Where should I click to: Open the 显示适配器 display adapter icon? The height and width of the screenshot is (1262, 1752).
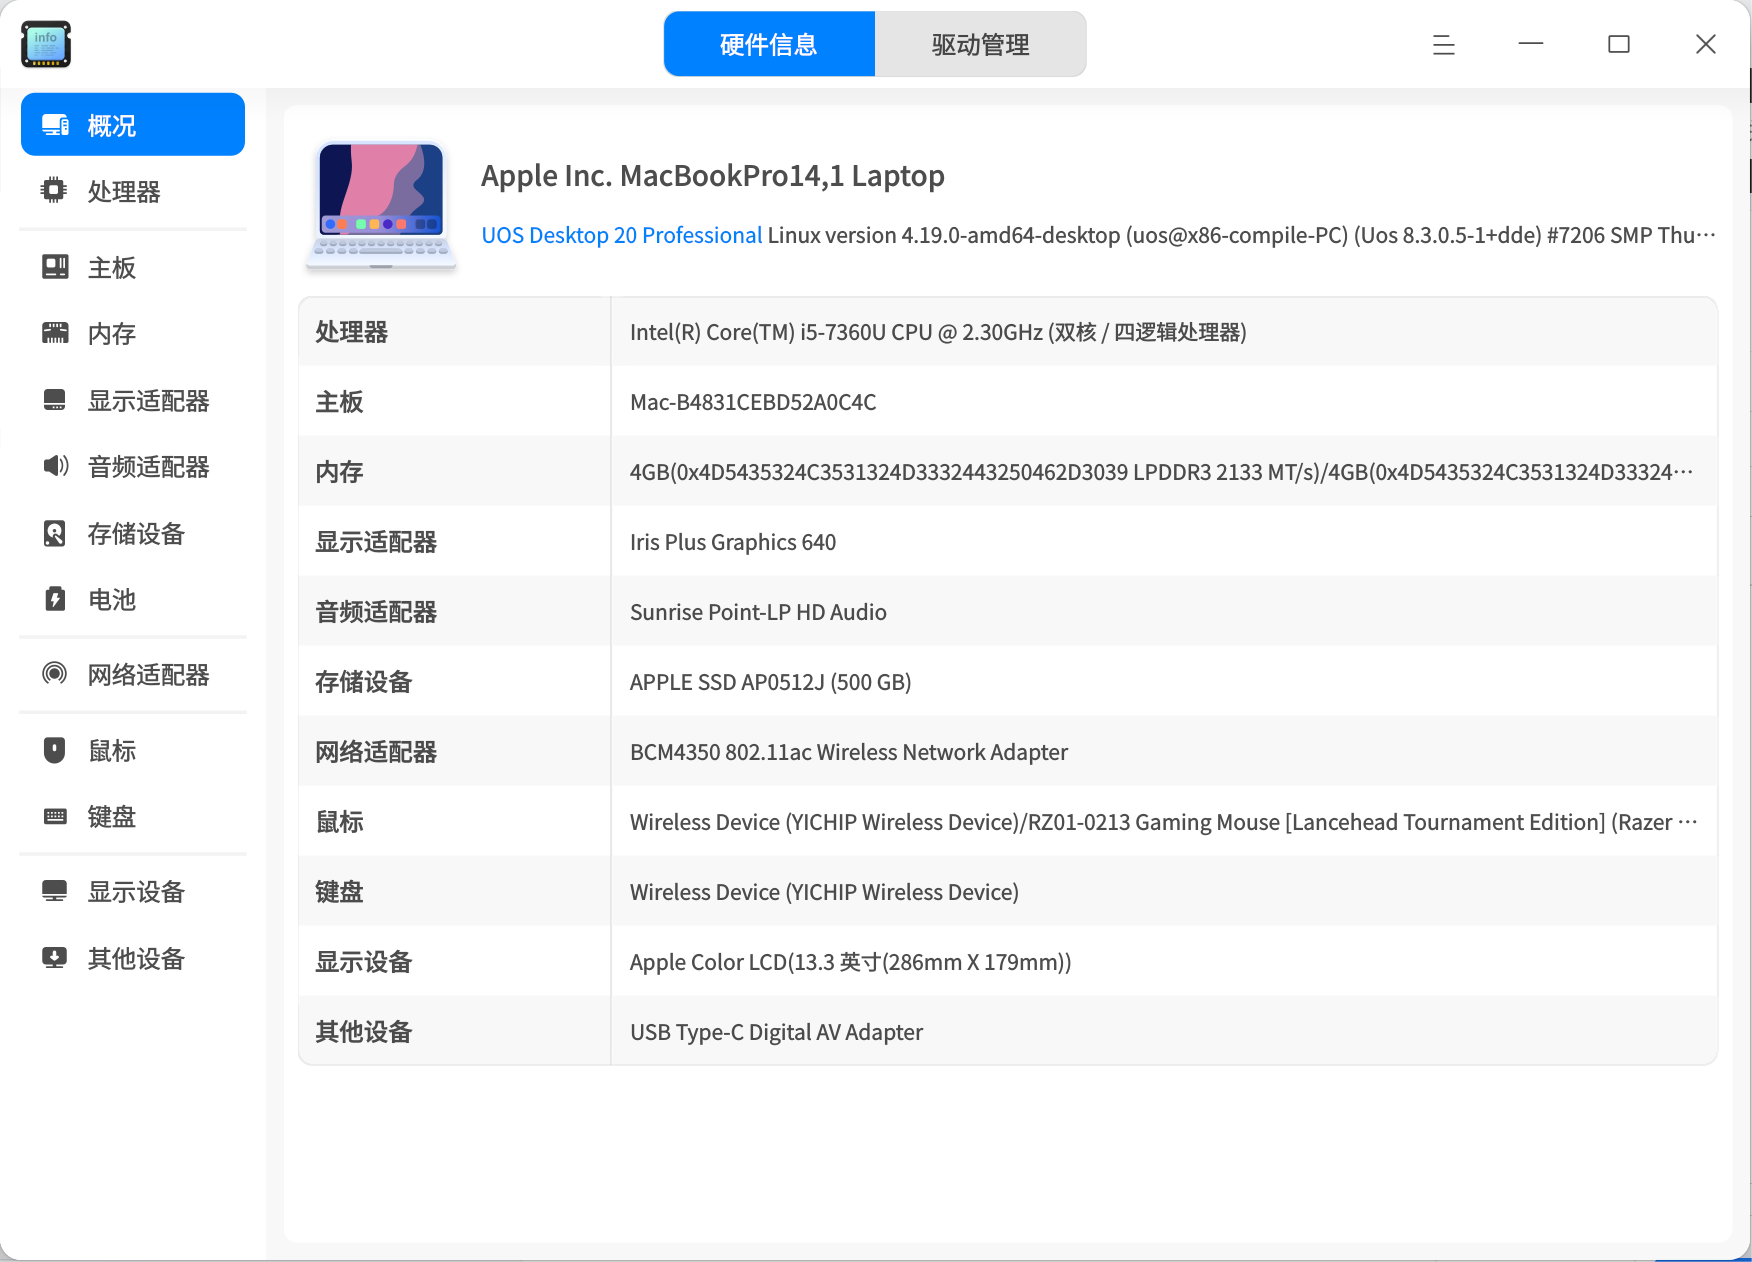[x=55, y=400]
